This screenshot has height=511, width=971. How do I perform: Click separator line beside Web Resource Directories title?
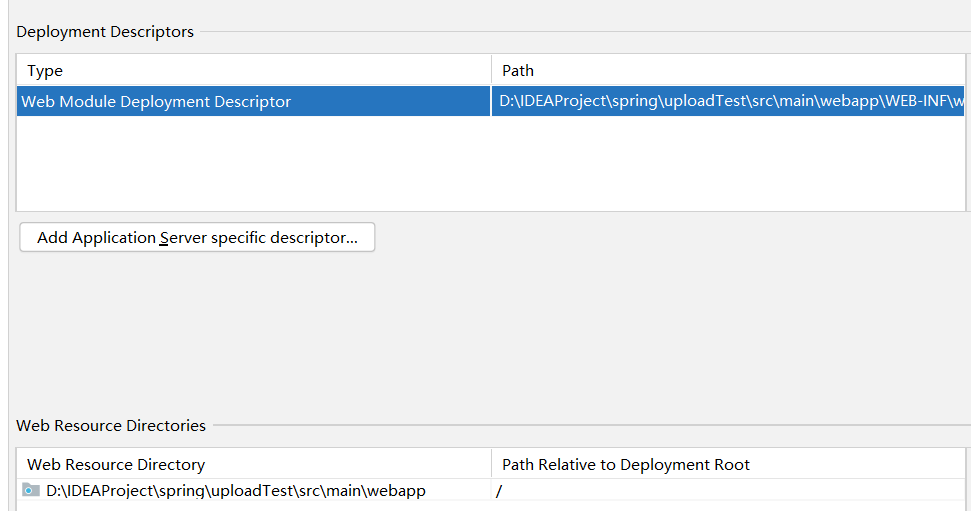(590, 426)
